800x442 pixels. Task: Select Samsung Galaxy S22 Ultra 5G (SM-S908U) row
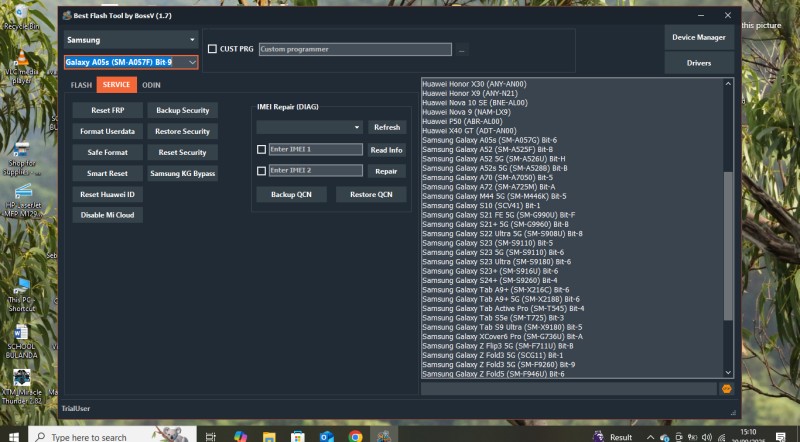click(502, 233)
